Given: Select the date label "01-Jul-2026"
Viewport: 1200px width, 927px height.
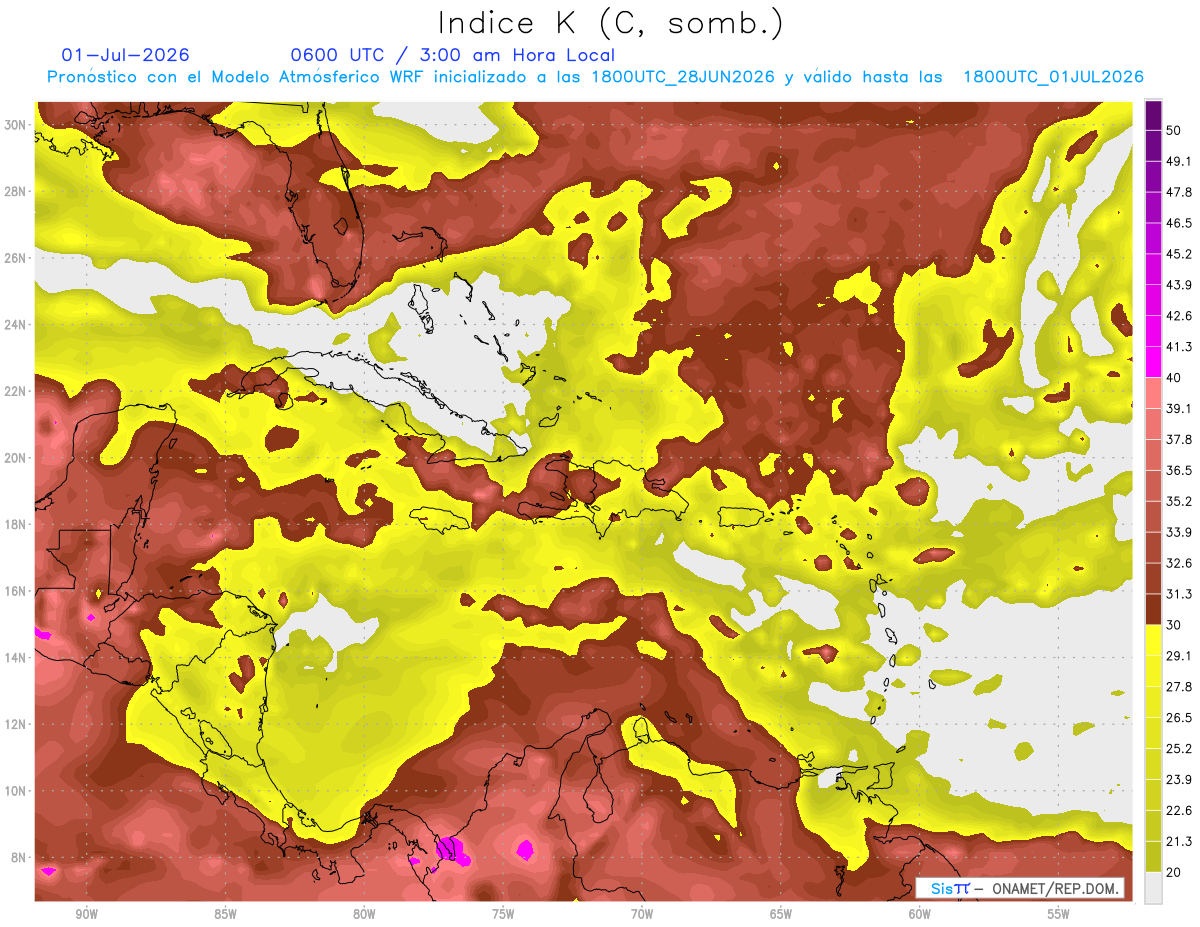Looking at the screenshot, I should click(125, 55).
